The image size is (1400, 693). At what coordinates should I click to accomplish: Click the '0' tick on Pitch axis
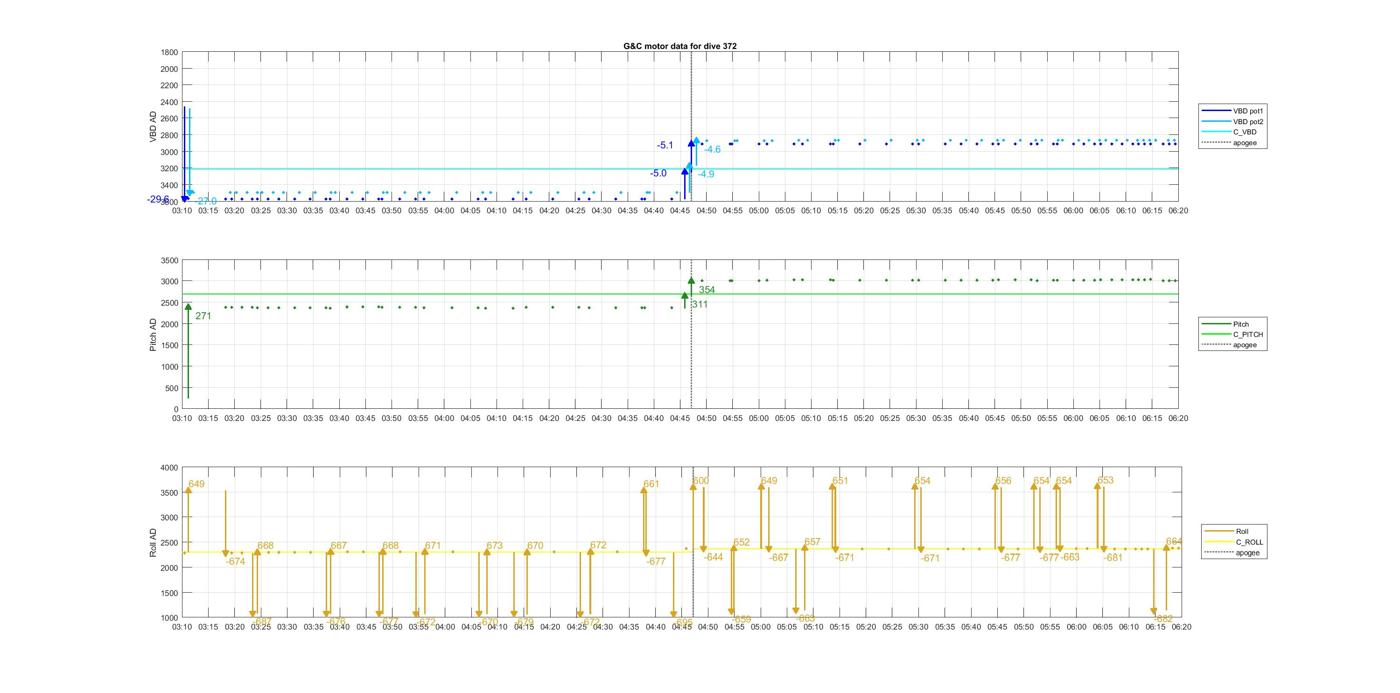(x=176, y=409)
